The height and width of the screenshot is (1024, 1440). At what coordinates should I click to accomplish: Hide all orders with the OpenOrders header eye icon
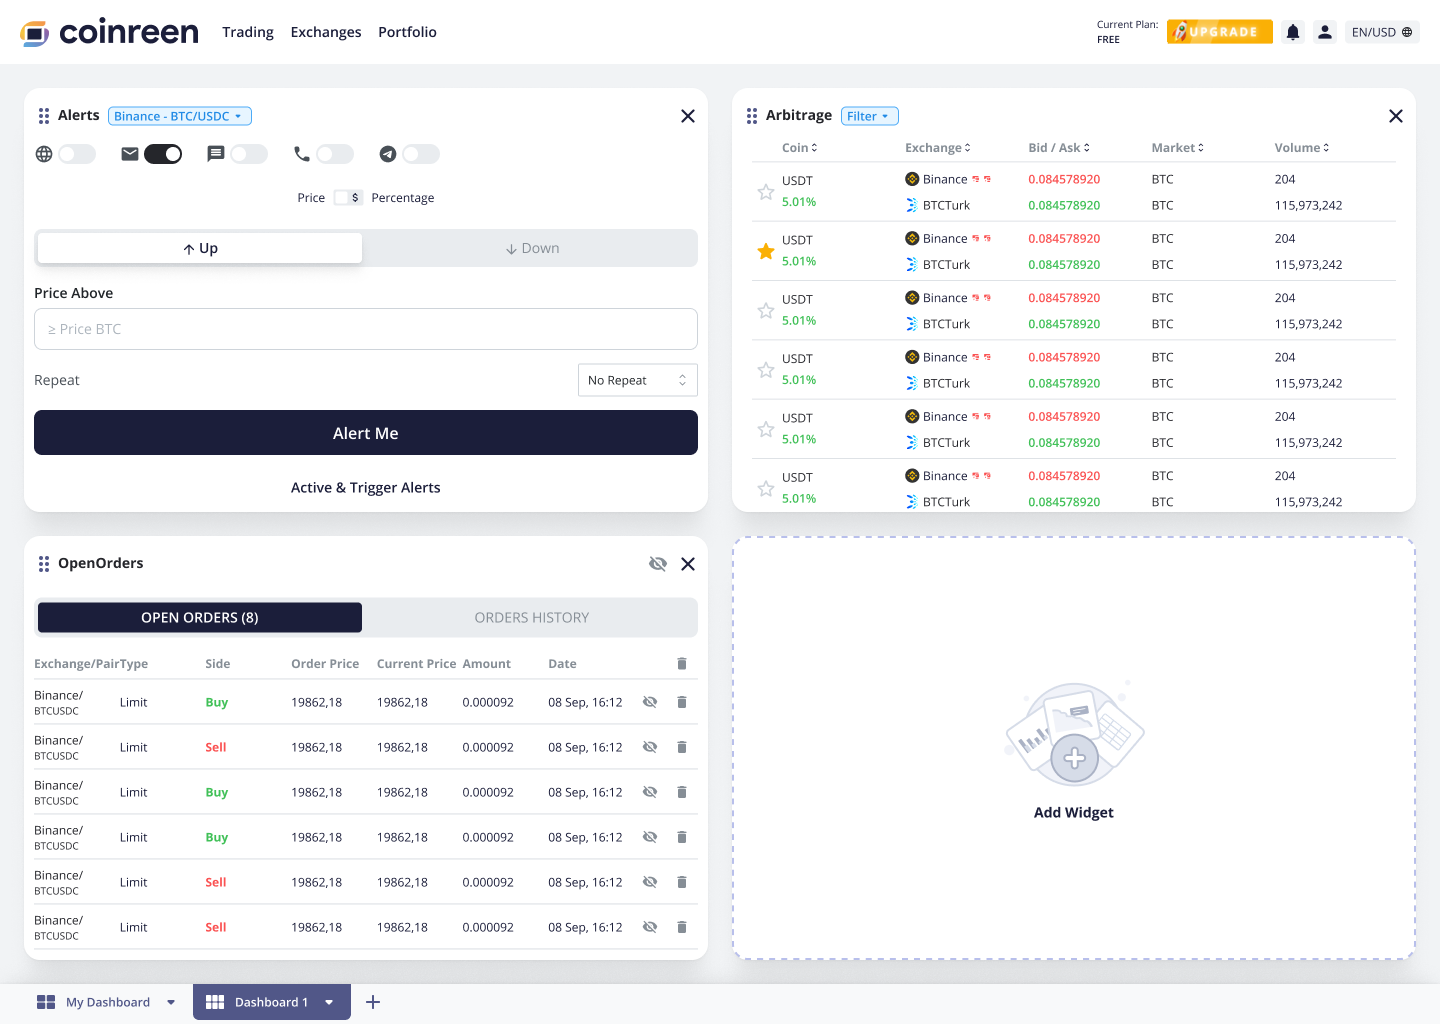658,564
